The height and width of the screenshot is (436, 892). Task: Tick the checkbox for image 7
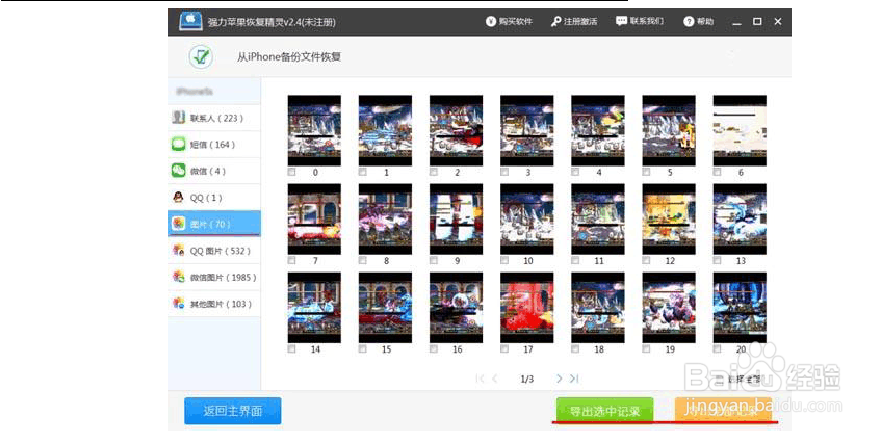point(291,260)
